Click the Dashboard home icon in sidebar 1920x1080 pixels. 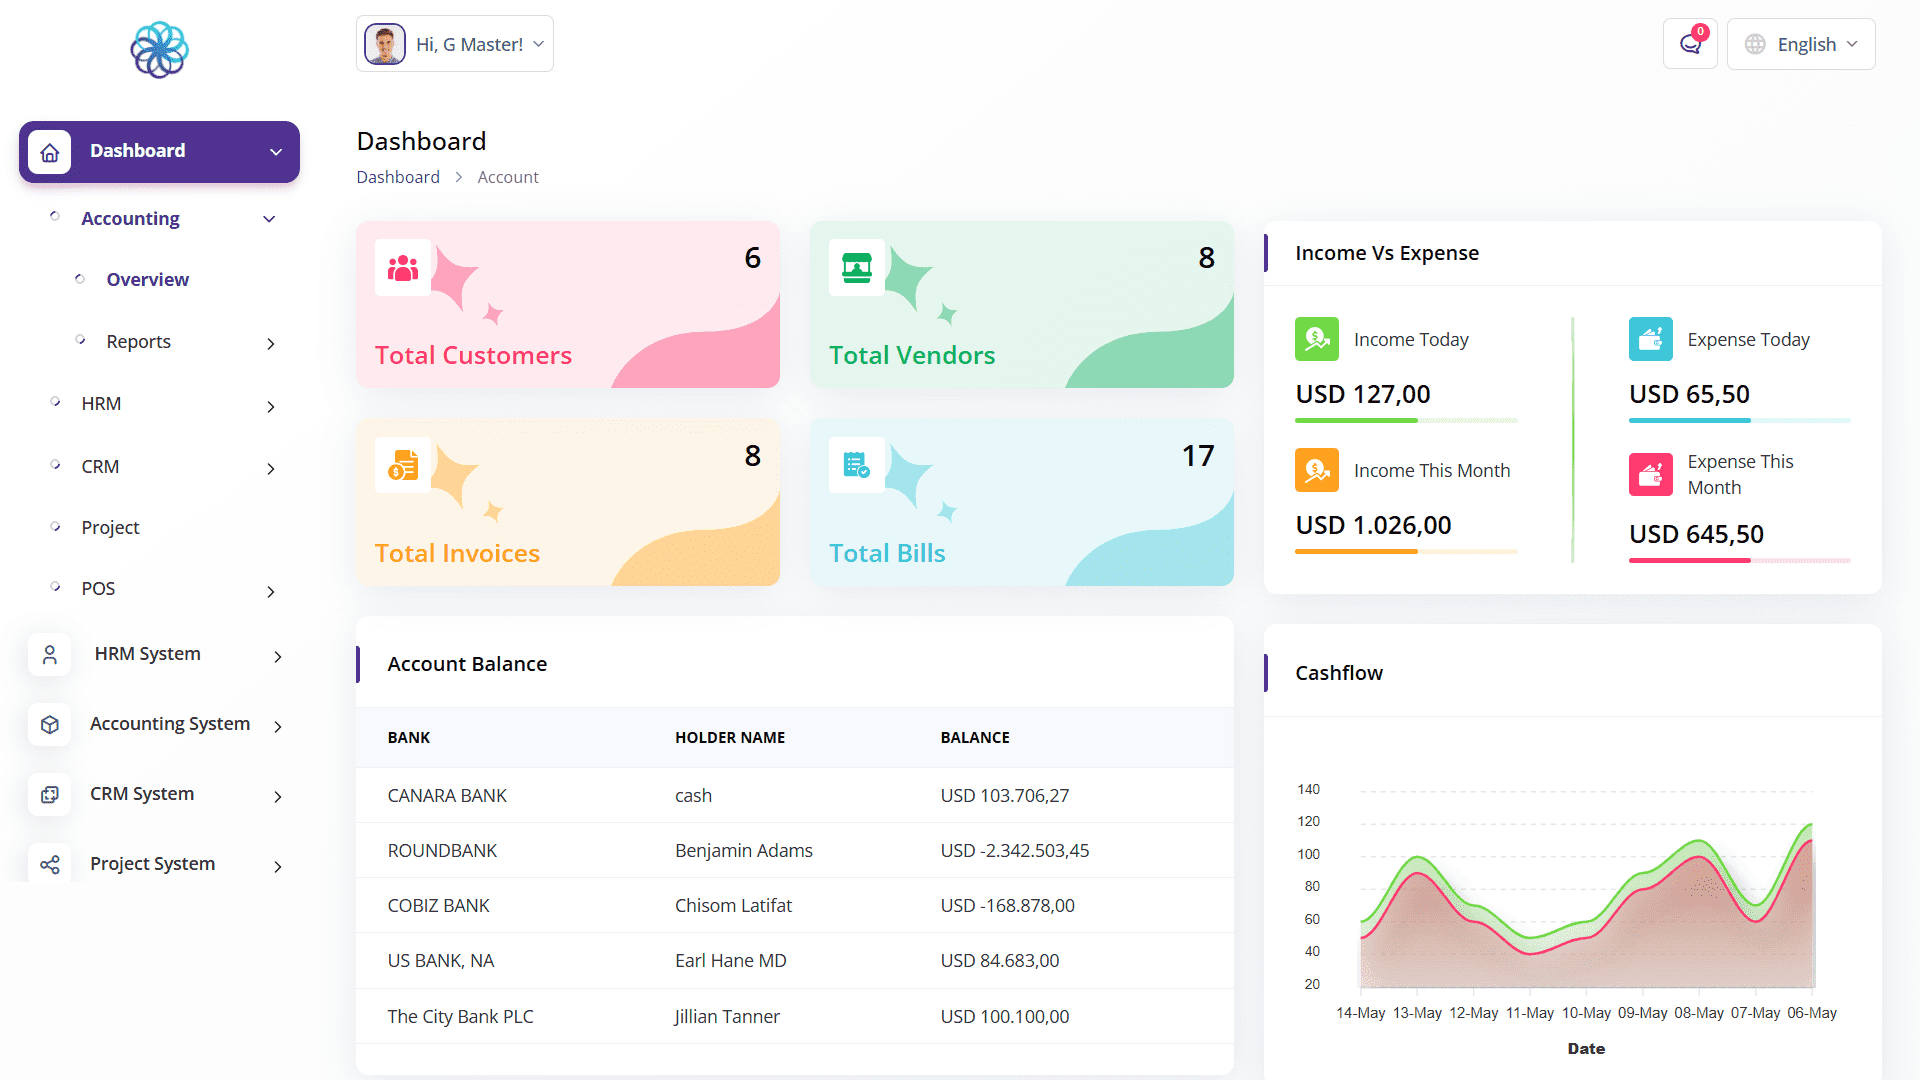click(x=50, y=152)
